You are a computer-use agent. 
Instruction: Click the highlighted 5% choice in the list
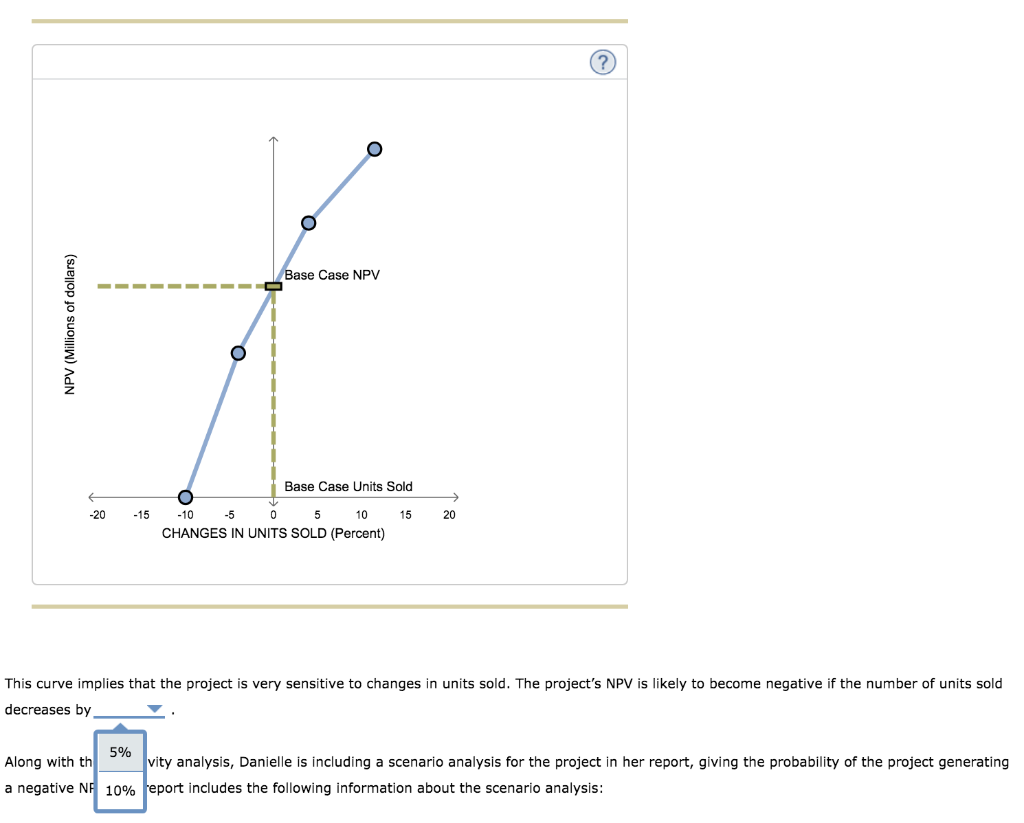click(x=119, y=751)
